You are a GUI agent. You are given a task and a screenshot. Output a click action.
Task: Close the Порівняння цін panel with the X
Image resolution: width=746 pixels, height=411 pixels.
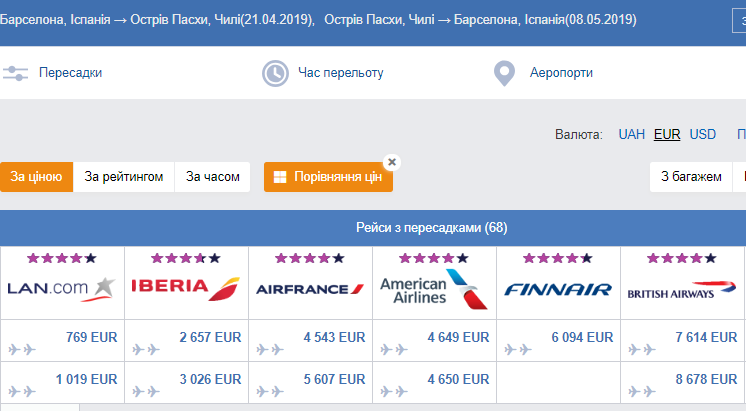(x=392, y=162)
